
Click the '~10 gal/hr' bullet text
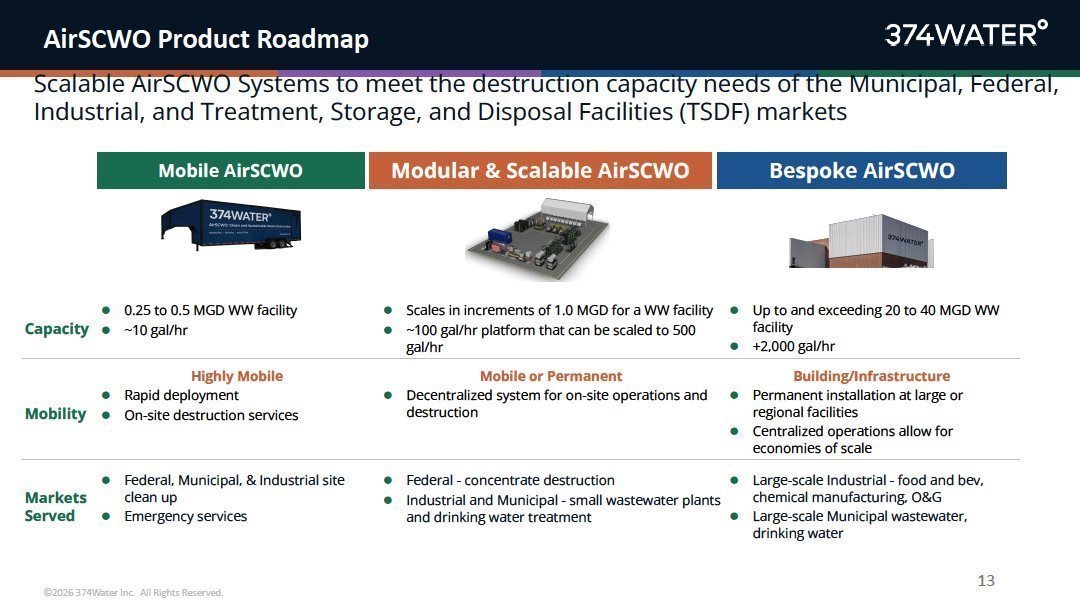point(156,331)
